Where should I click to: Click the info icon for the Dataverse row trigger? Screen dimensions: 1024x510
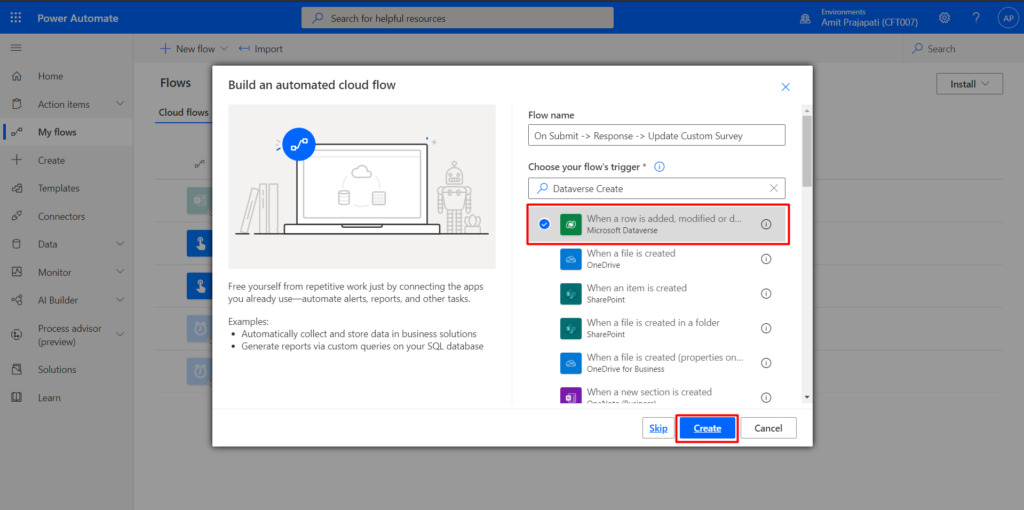coord(766,225)
